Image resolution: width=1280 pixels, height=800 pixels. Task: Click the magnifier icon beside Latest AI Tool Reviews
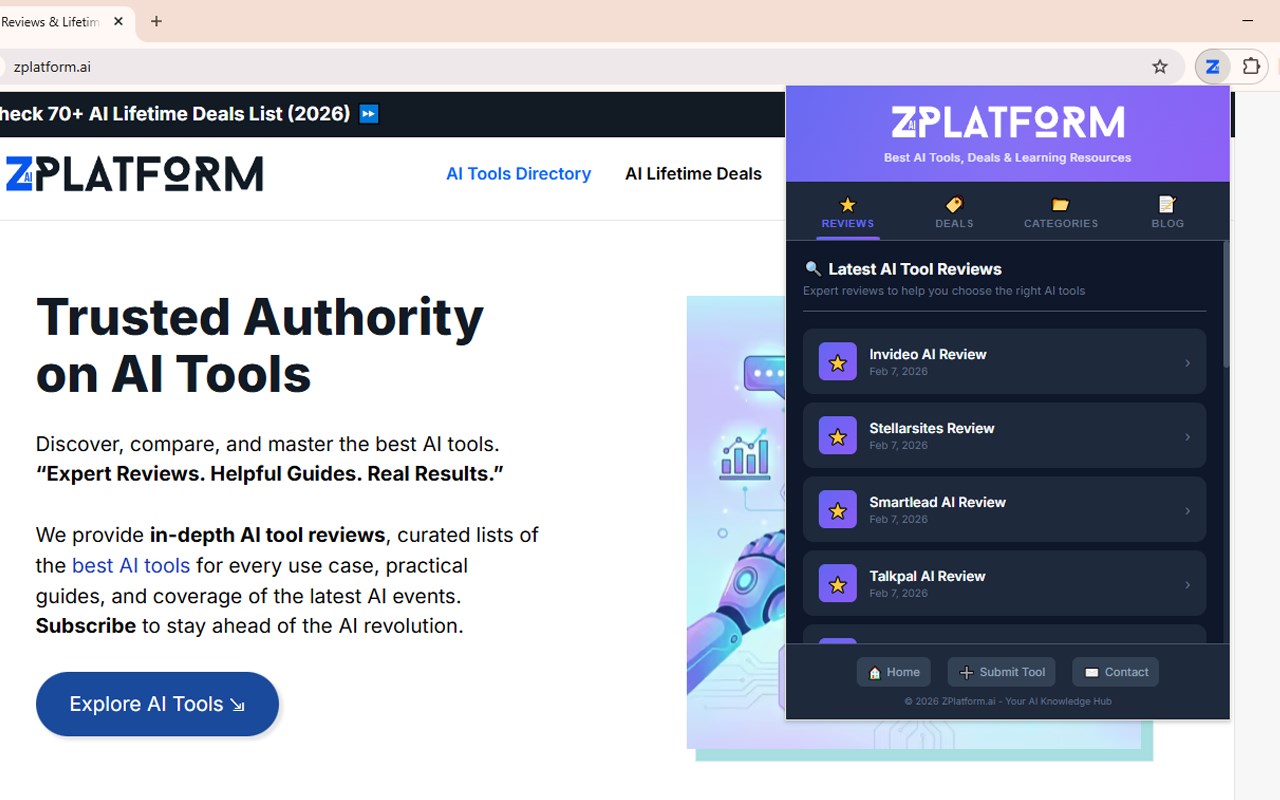[x=813, y=269]
